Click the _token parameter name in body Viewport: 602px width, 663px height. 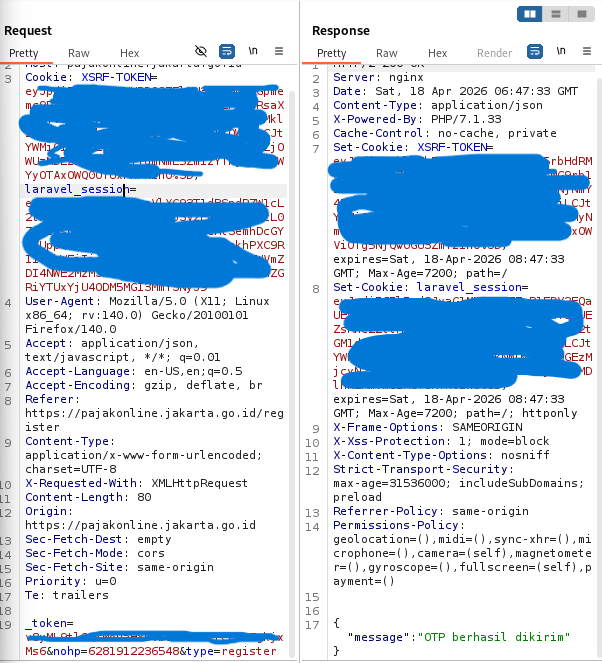(46, 623)
